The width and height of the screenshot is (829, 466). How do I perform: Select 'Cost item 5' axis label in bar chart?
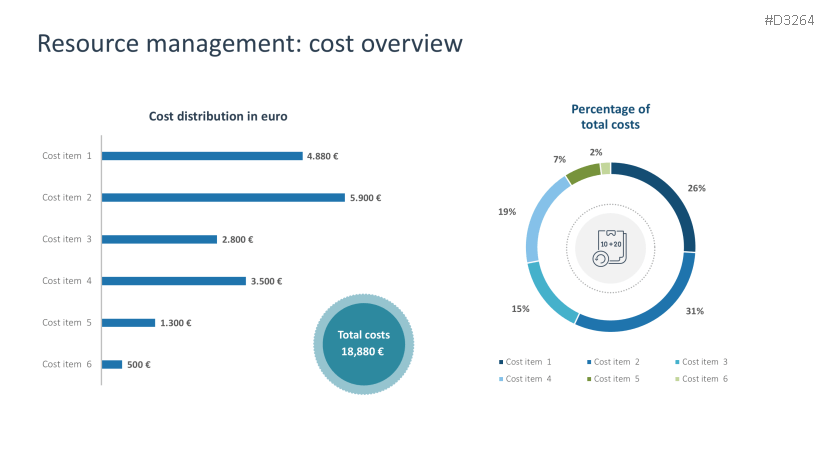pyautogui.click(x=67, y=323)
